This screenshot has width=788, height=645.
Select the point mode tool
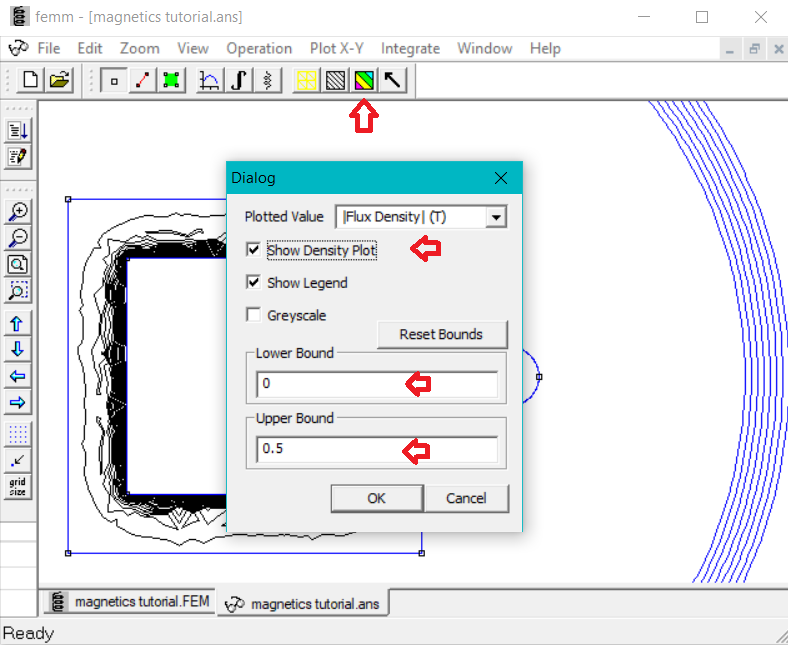point(114,81)
